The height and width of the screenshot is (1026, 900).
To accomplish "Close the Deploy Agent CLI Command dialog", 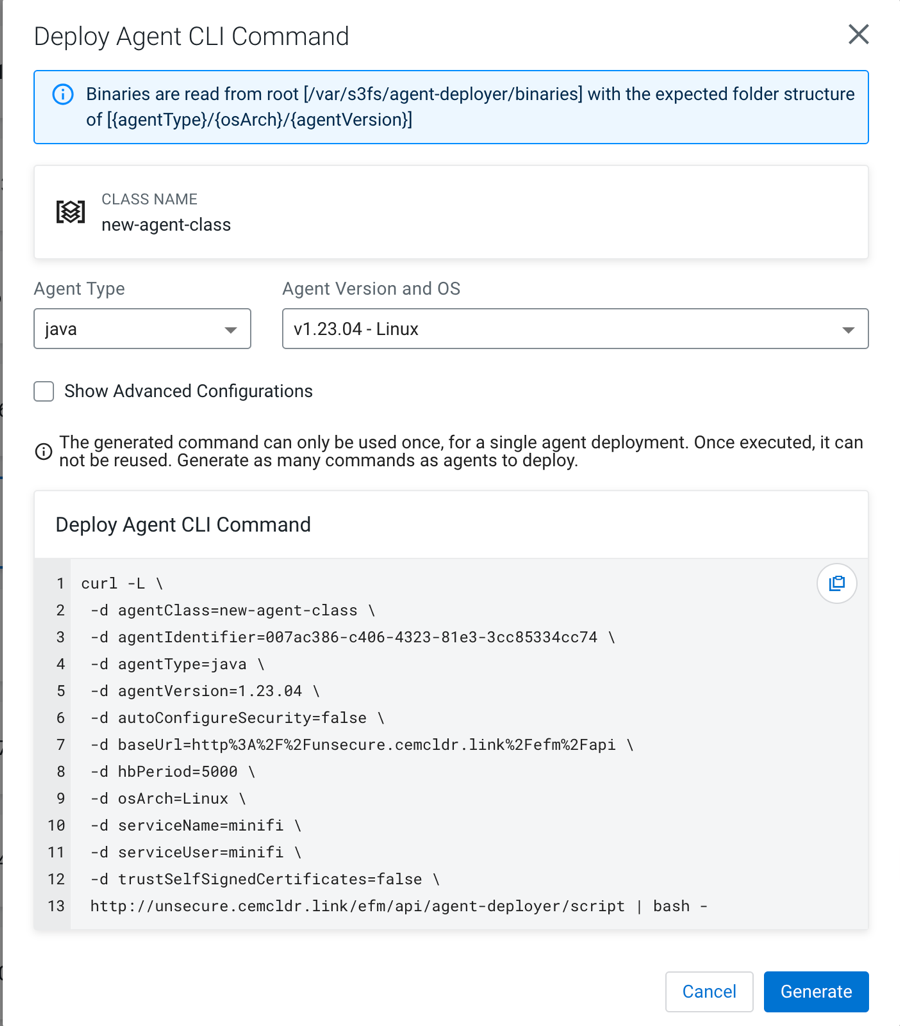I will [x=858, y=35].
